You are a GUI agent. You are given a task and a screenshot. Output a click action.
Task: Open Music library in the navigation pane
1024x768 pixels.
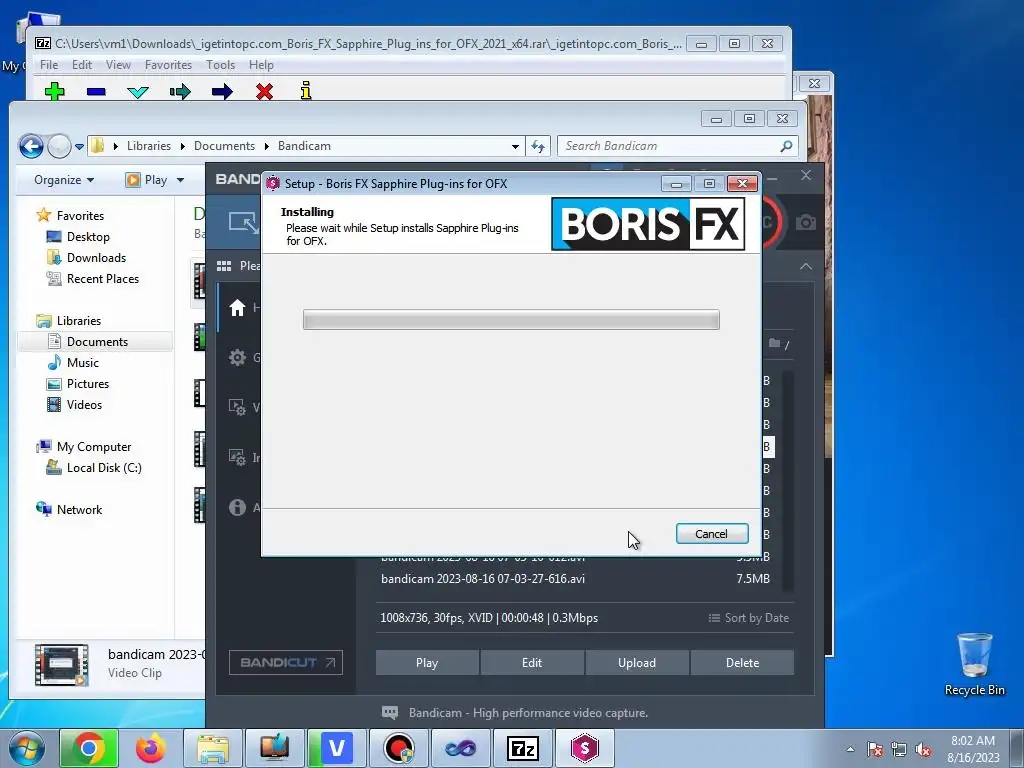[x=82, y=362]
